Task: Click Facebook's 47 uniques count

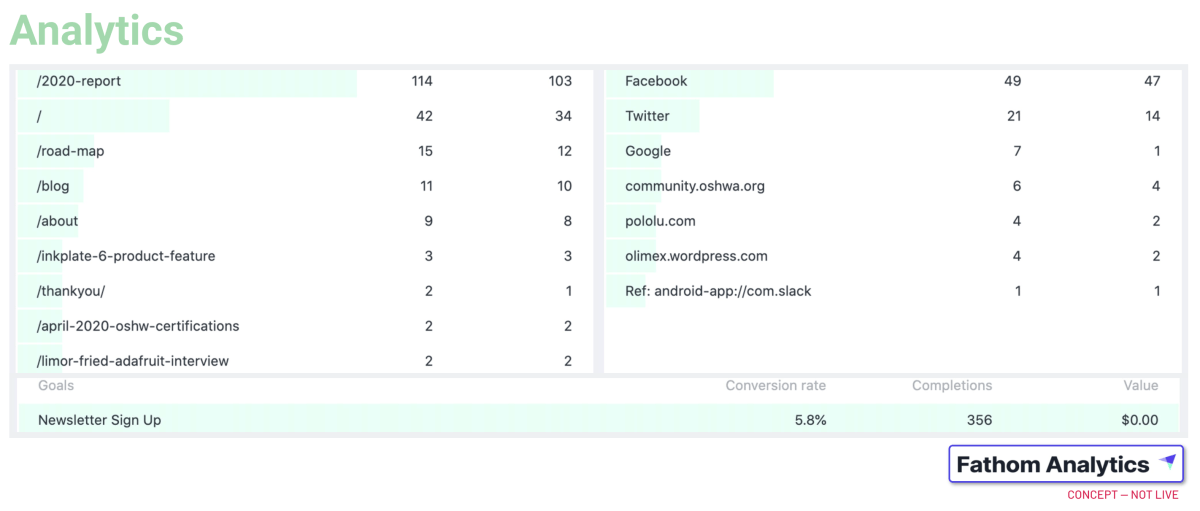Action: click(1152, 81)
